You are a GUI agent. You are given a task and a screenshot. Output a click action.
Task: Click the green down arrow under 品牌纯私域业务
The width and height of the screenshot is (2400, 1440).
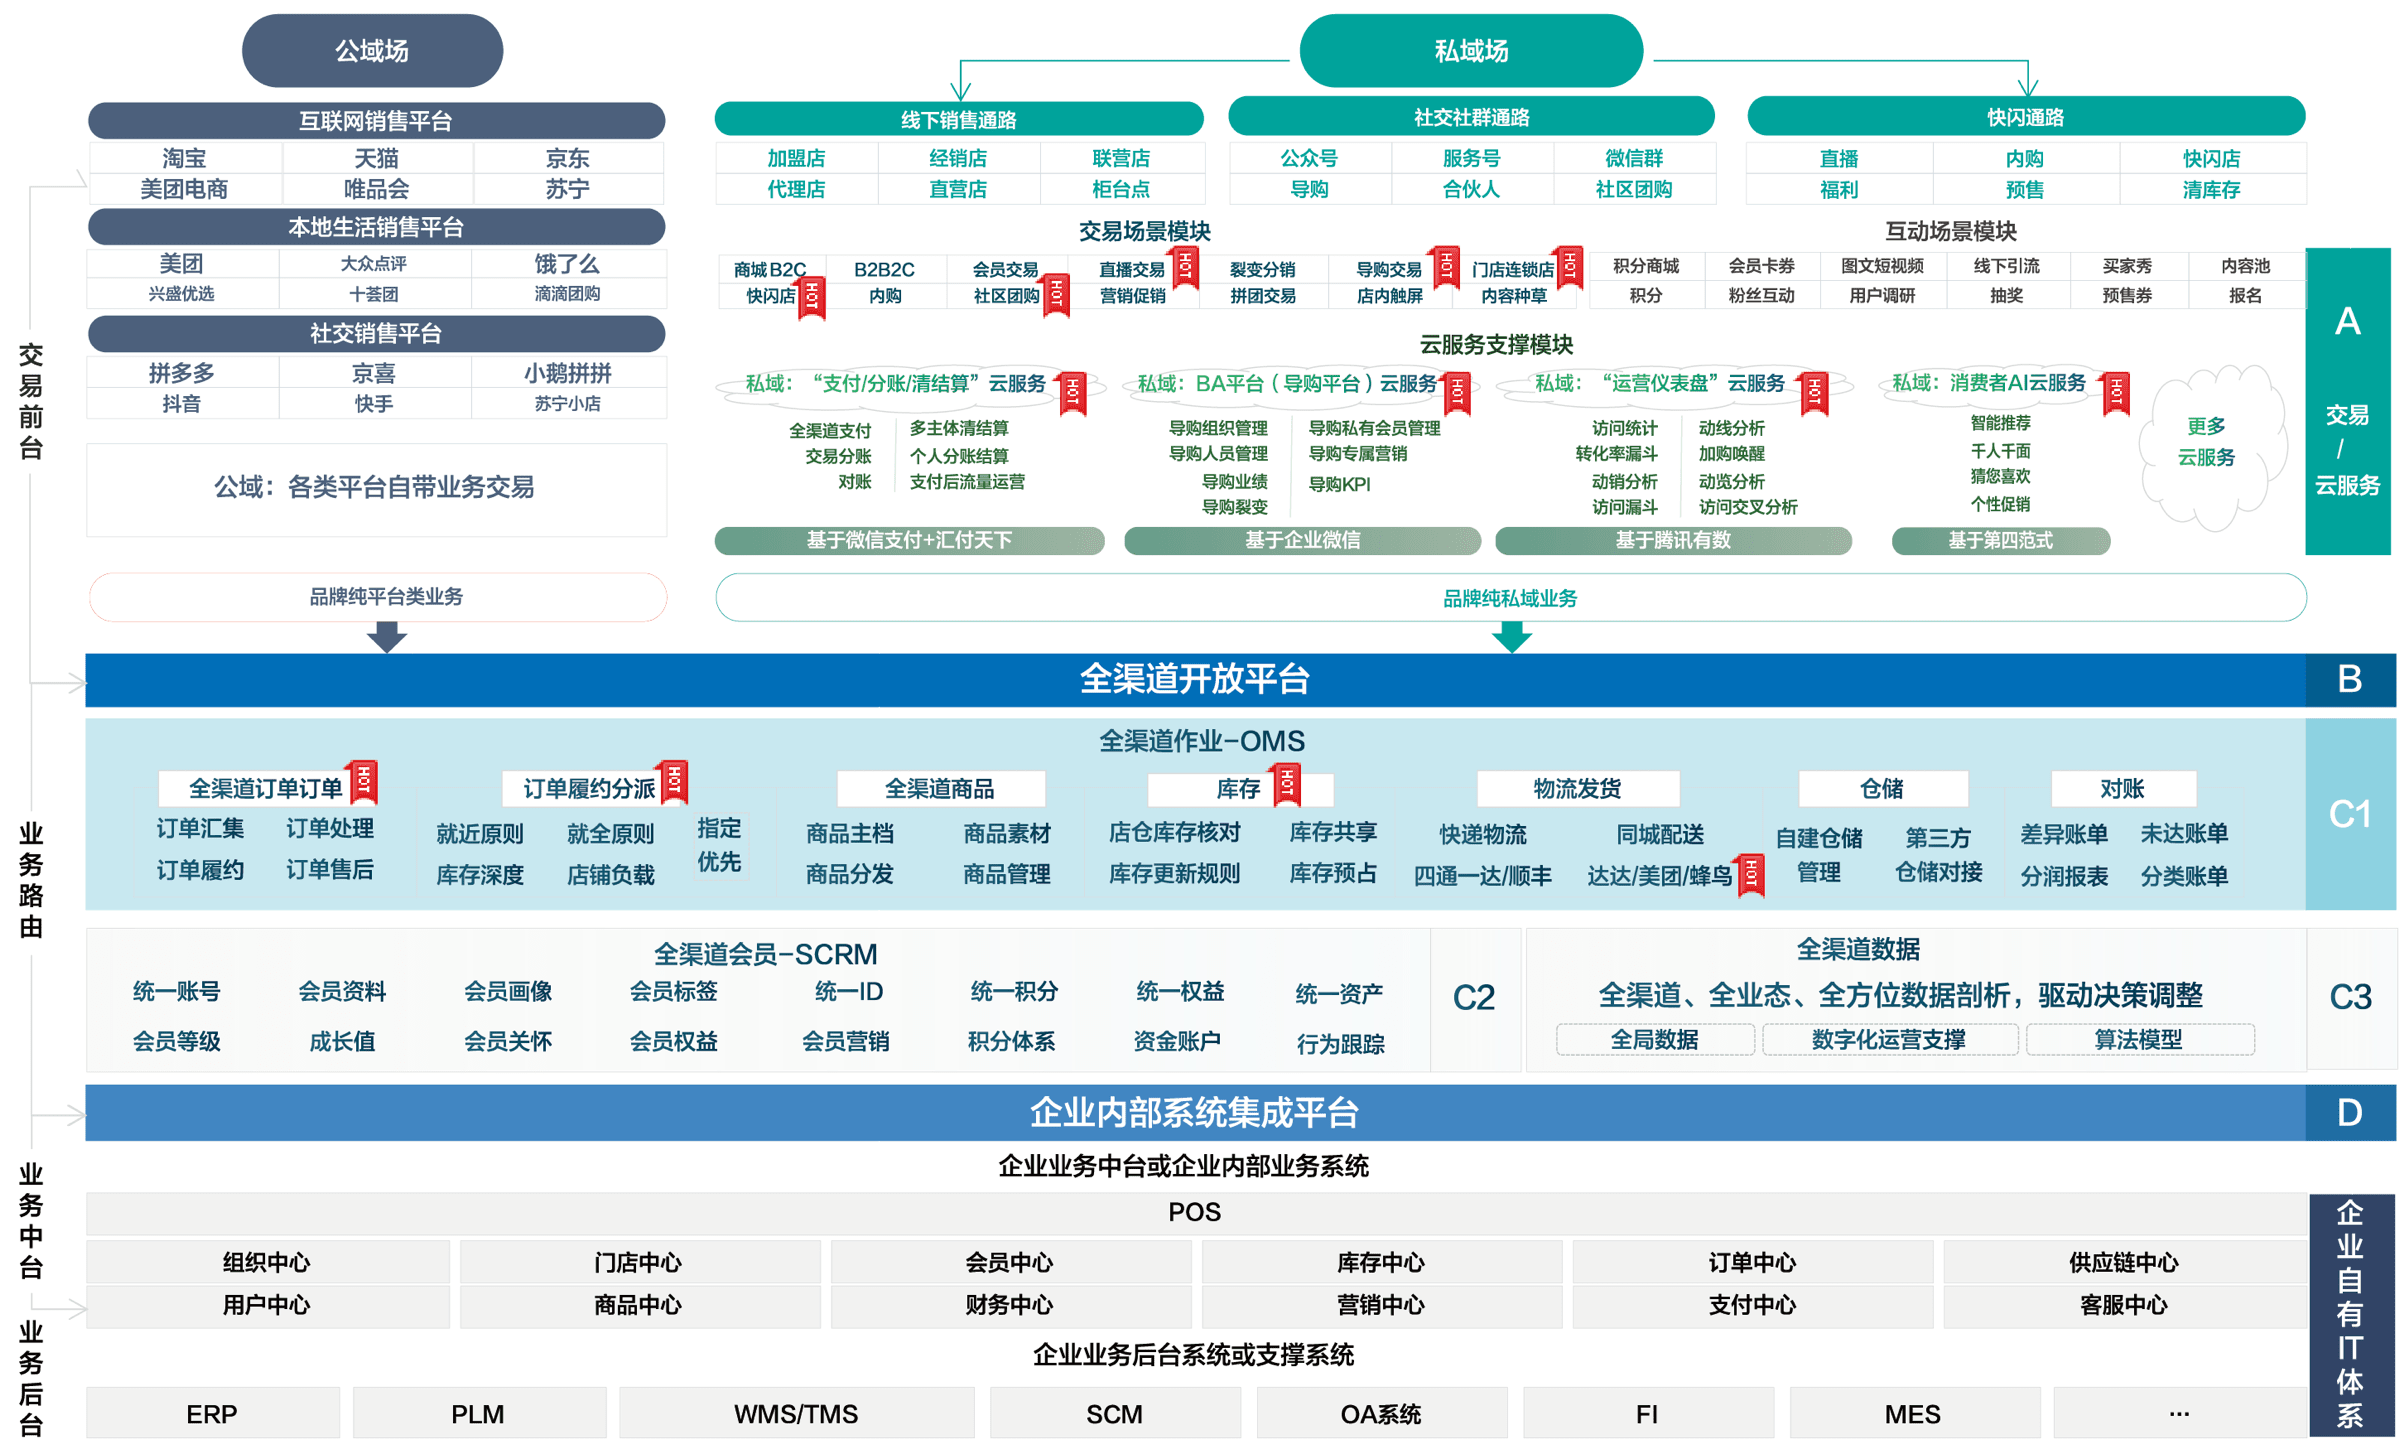tap(1511, 636)
